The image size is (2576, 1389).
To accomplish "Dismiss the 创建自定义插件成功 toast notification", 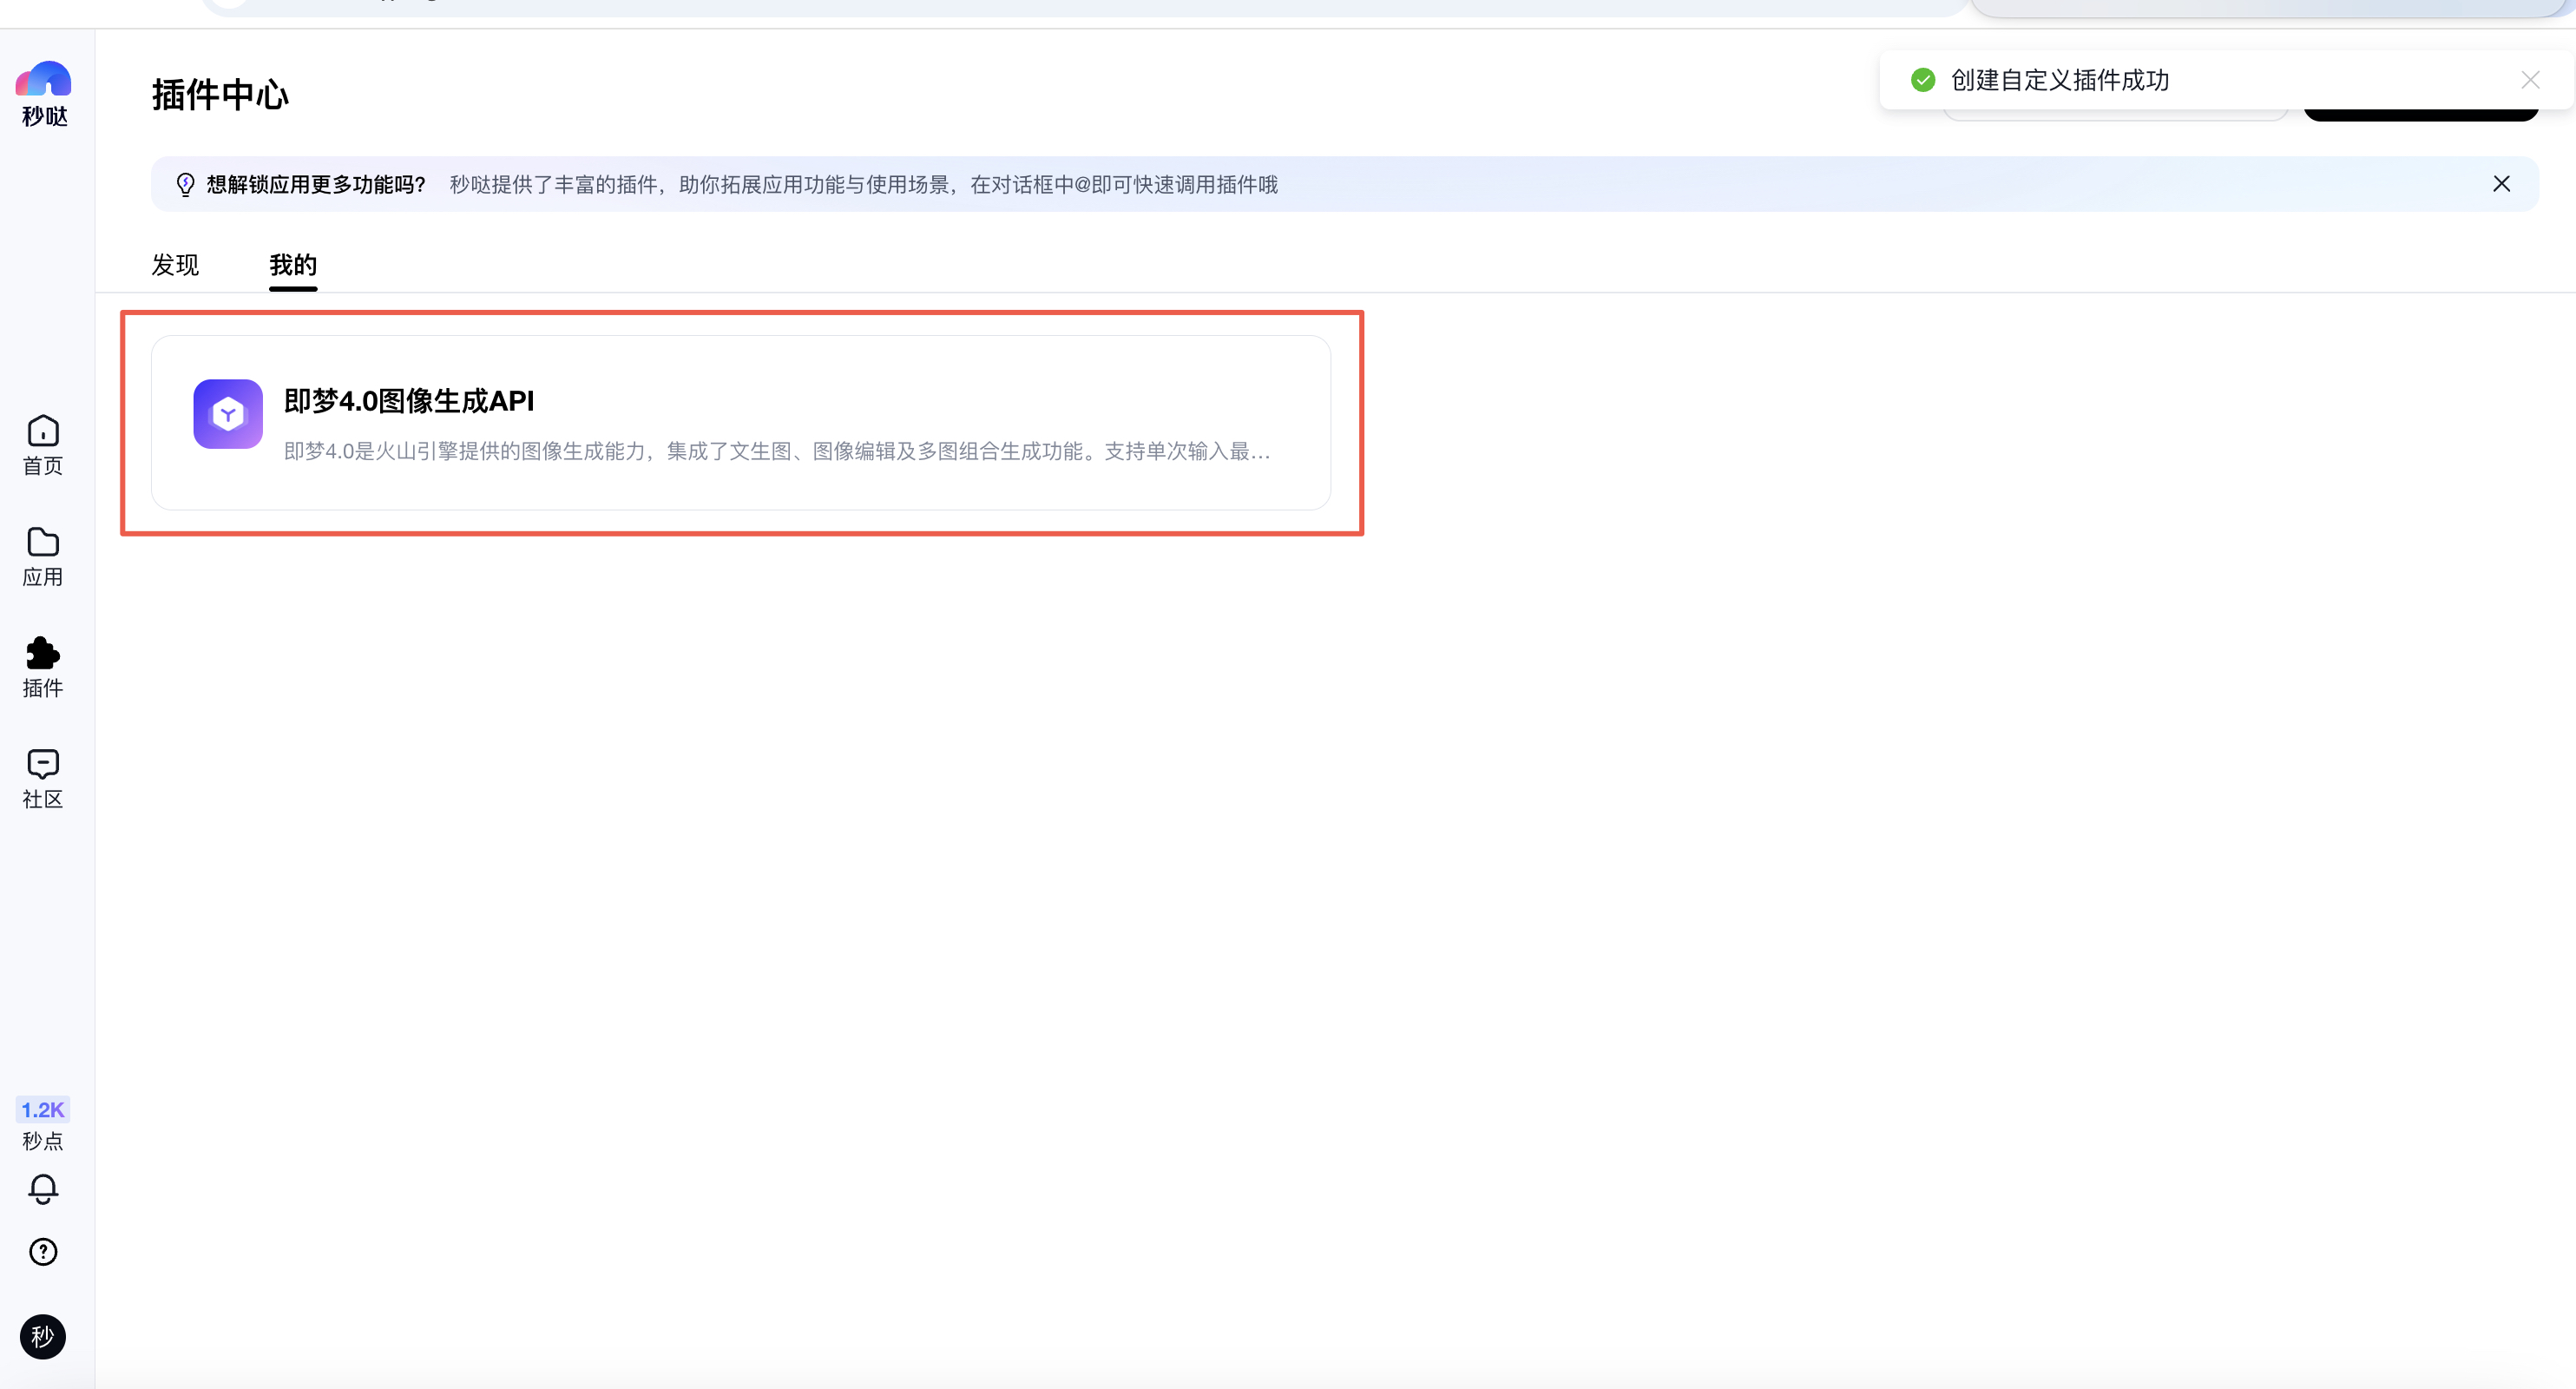I will pos(2530,80).
